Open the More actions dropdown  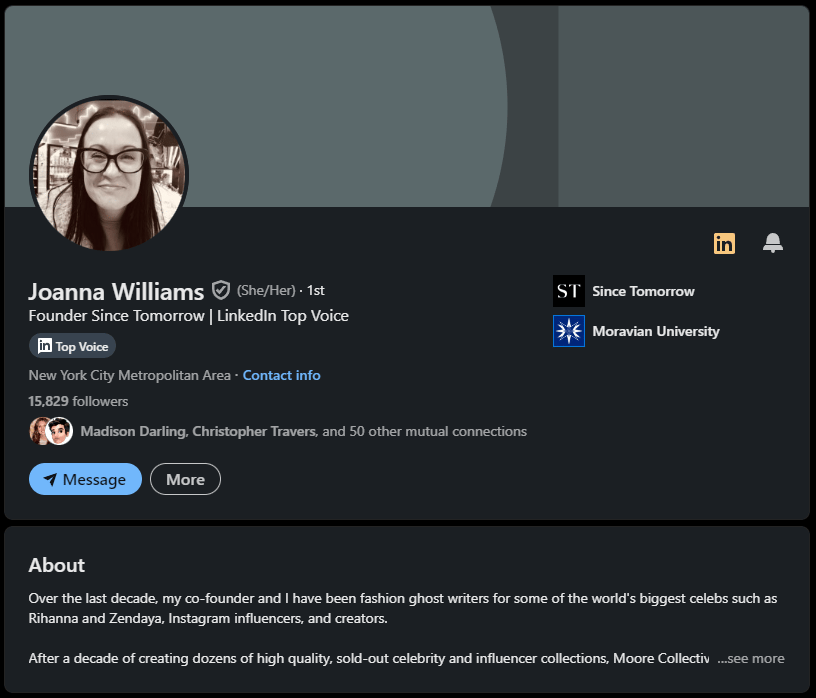[x=185, y=479]
